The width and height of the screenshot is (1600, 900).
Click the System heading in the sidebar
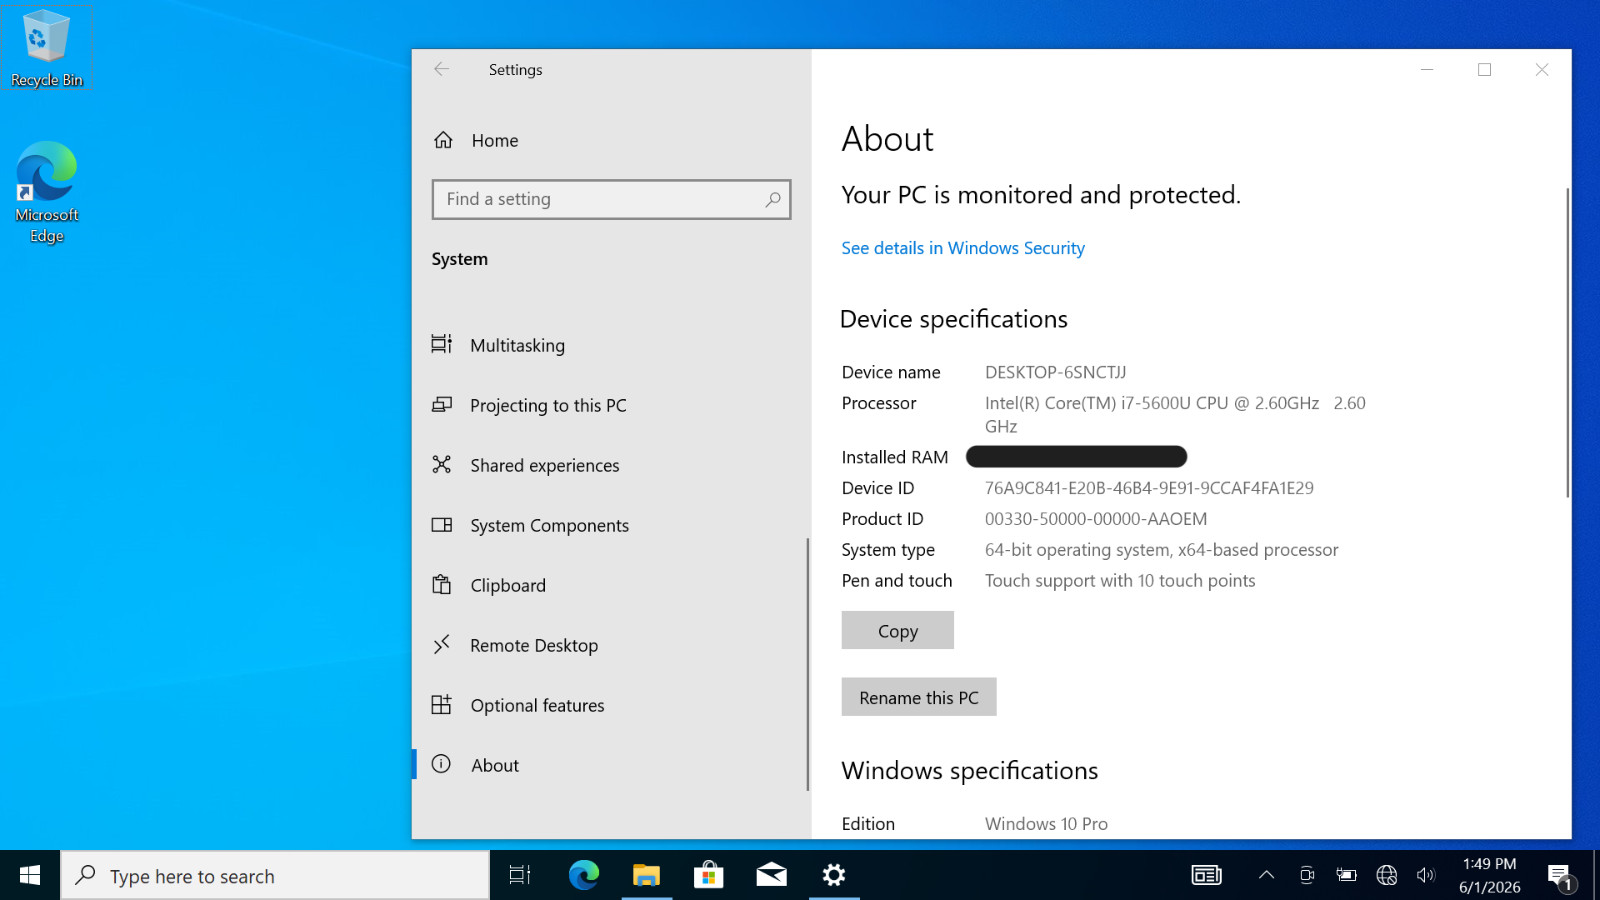click(459, 259)
